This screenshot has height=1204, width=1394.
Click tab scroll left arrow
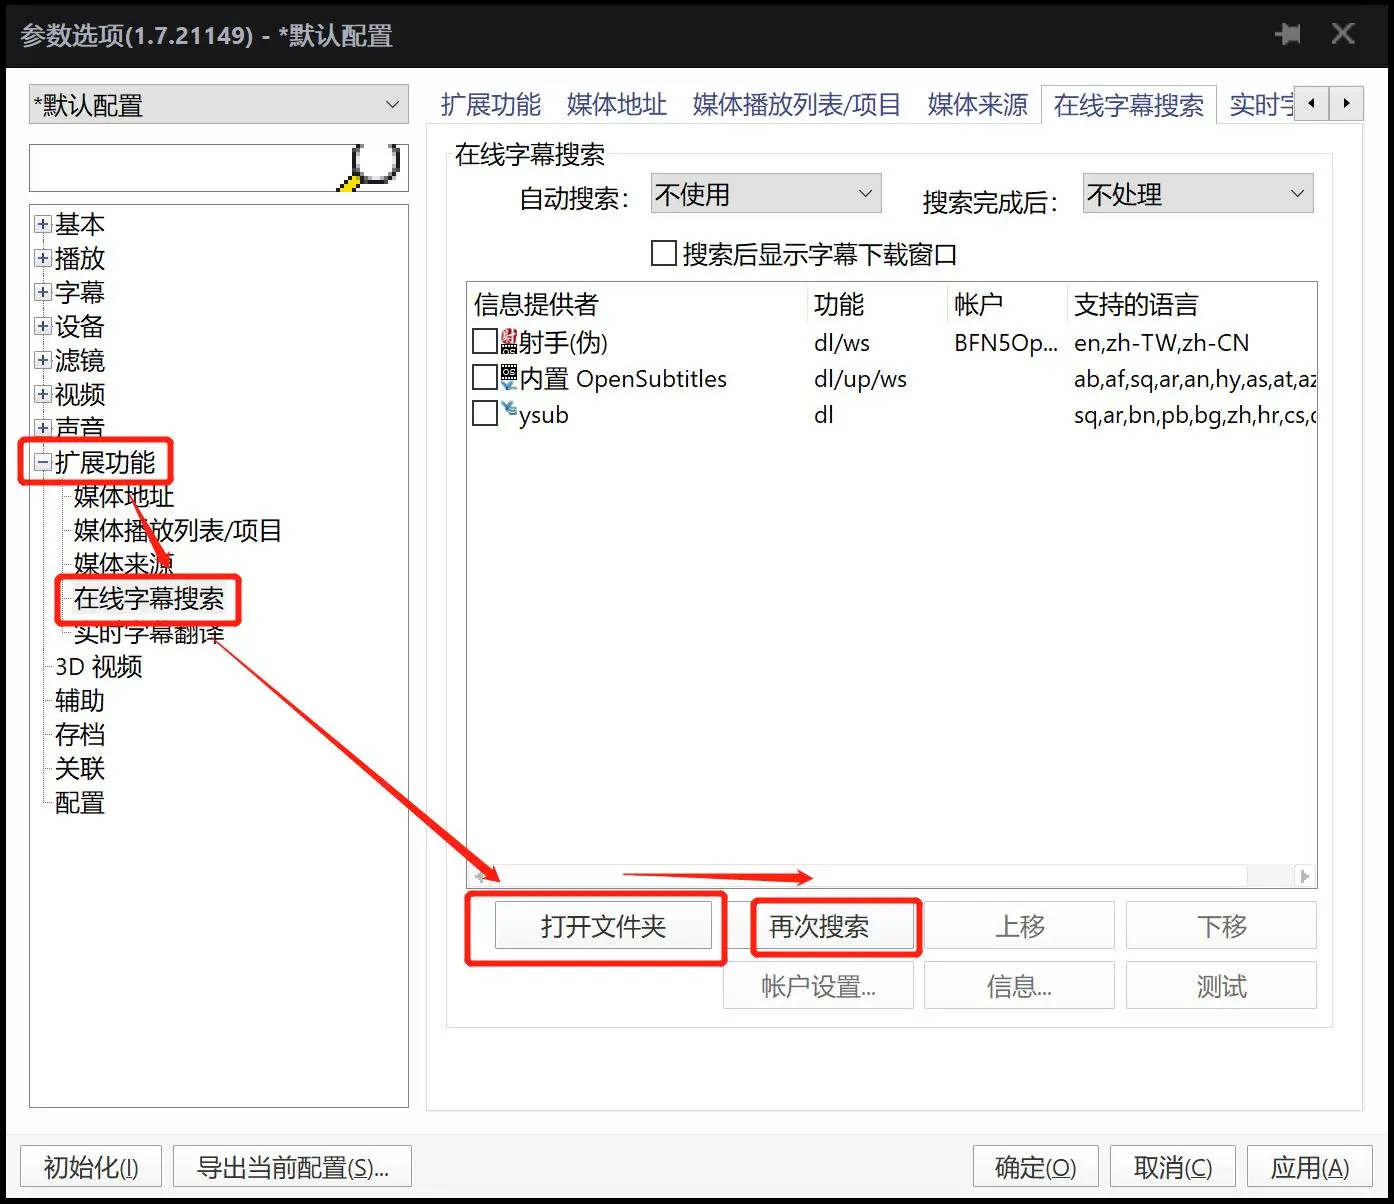pos(1311,103)
